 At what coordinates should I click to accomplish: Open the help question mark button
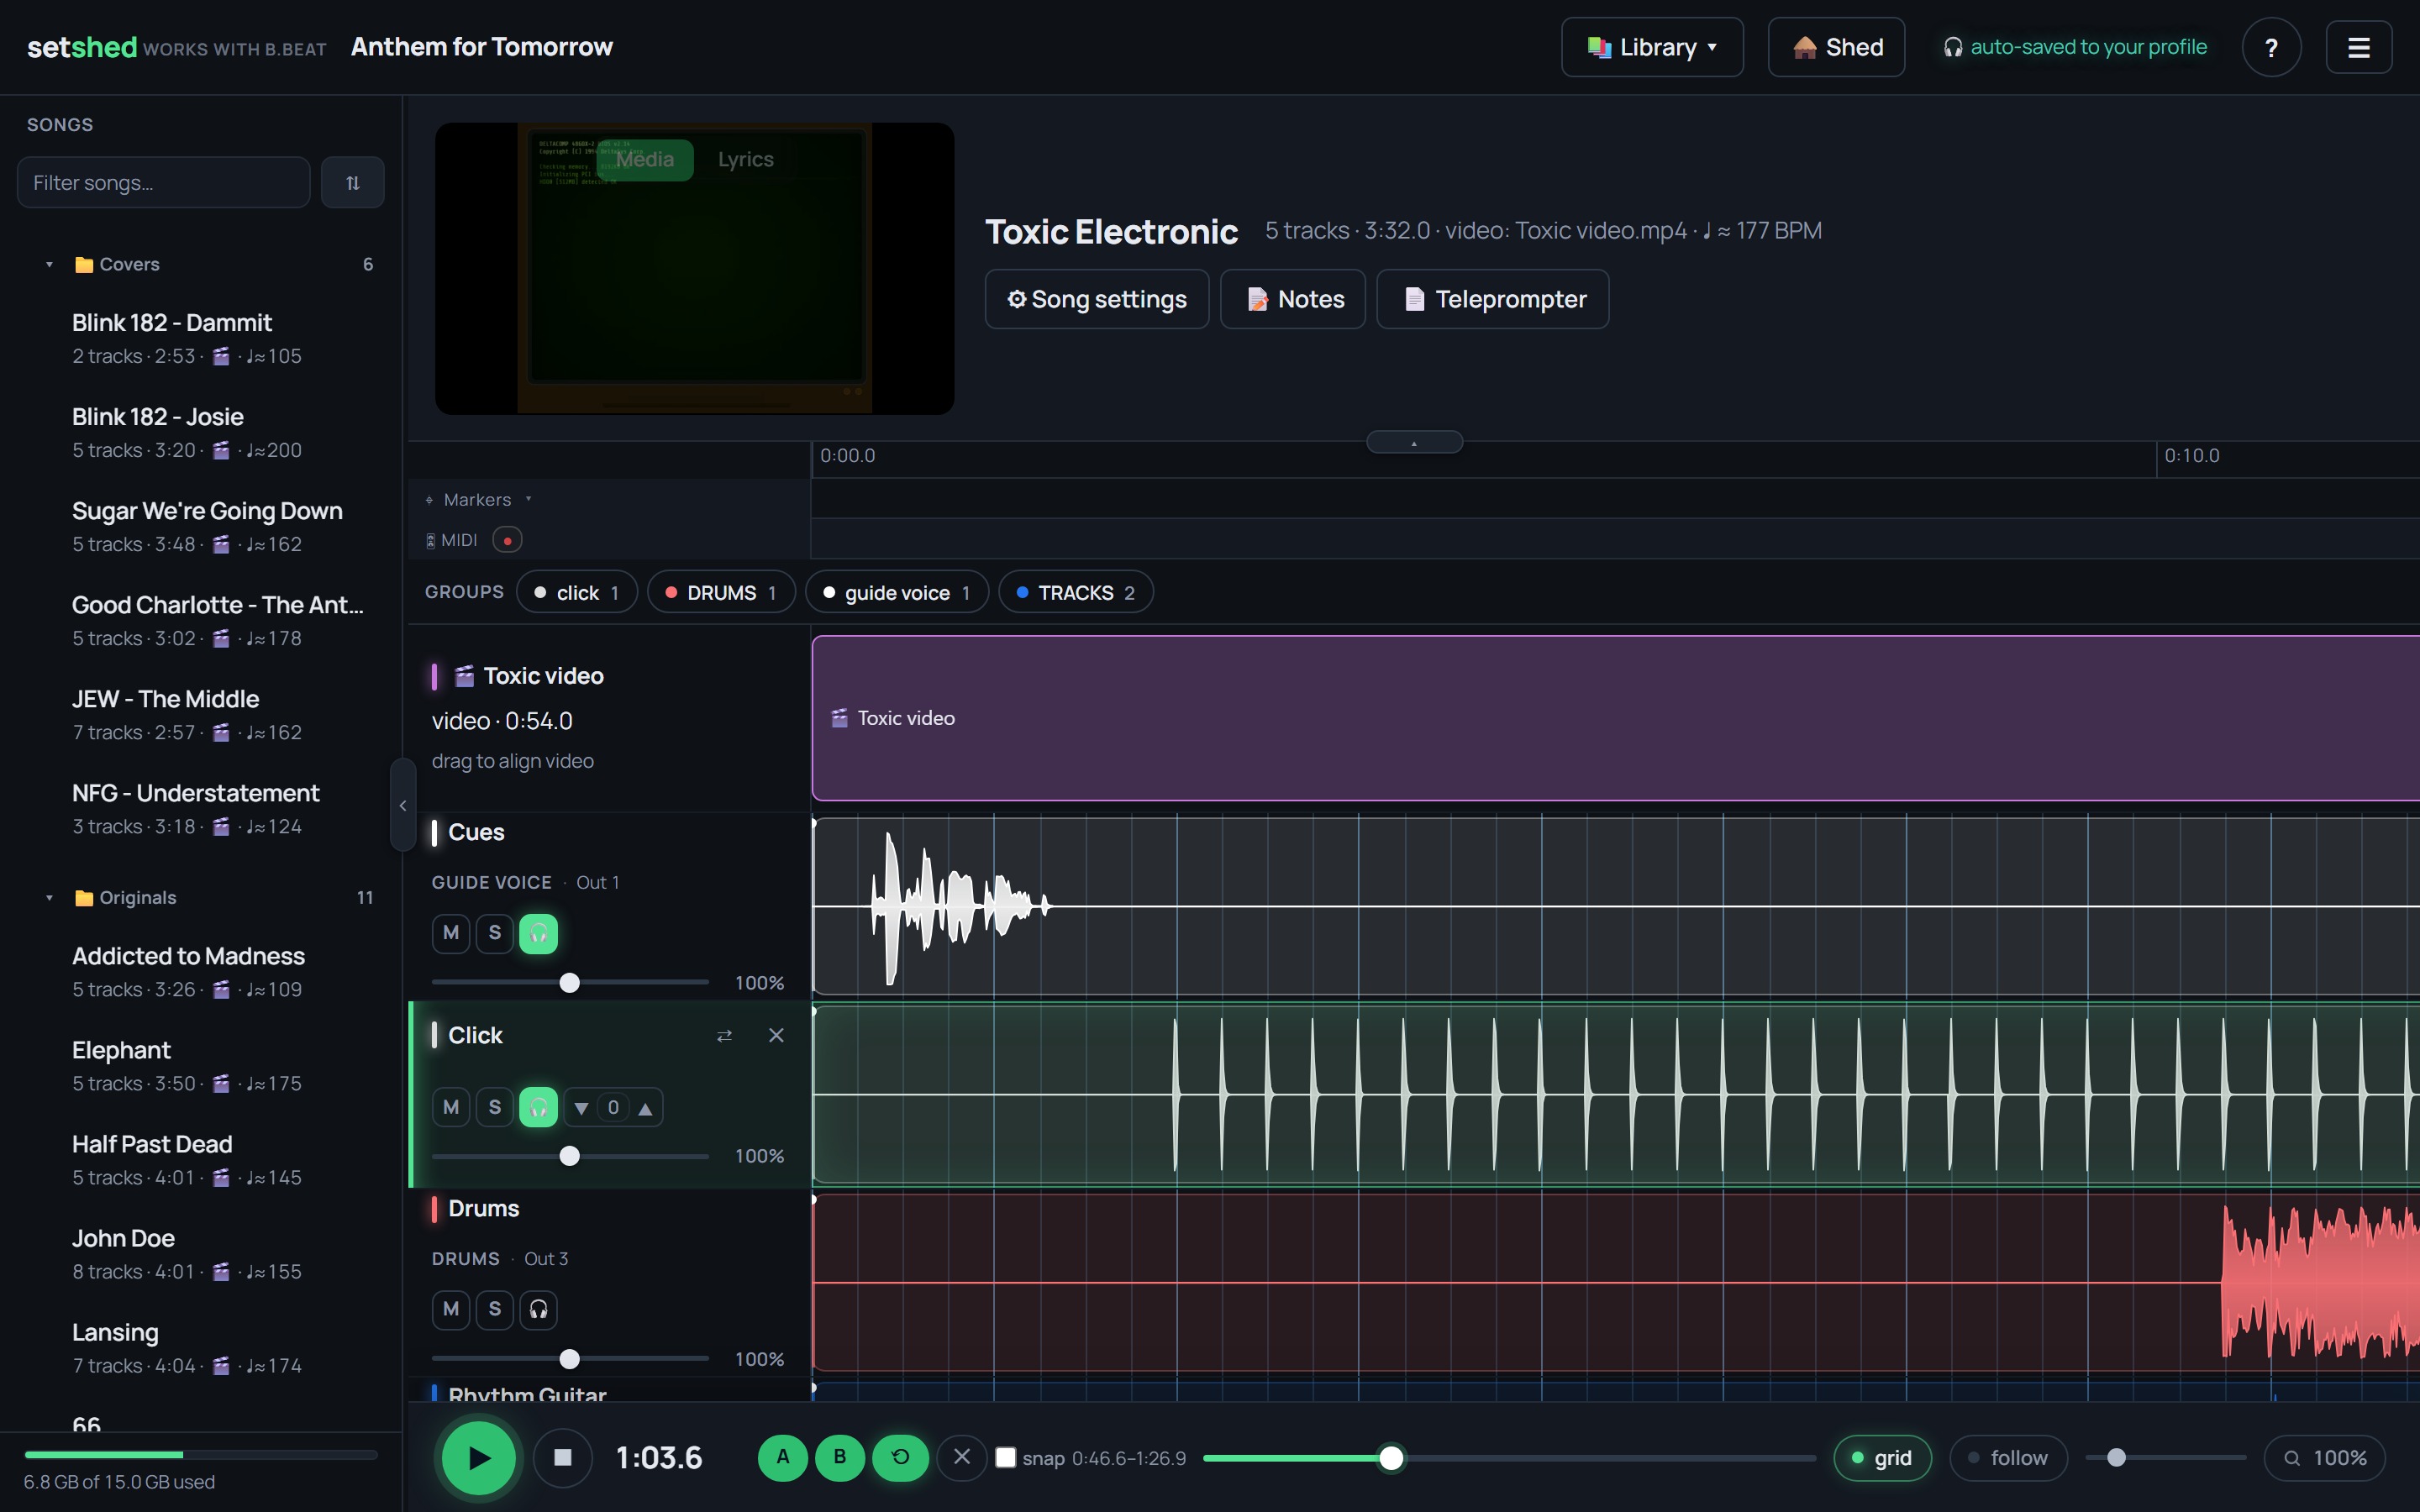(2271, 48)
